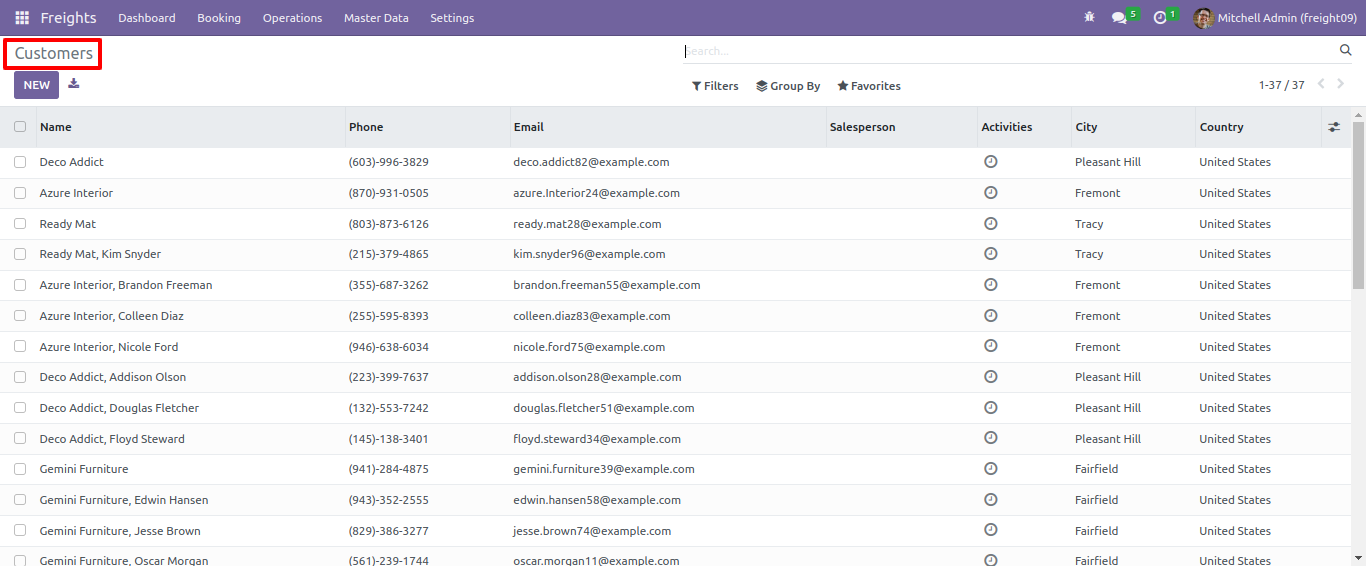Click the debug bug icon
Image resolution: width=1366 pixels, height=566 pixels.
1089,18
